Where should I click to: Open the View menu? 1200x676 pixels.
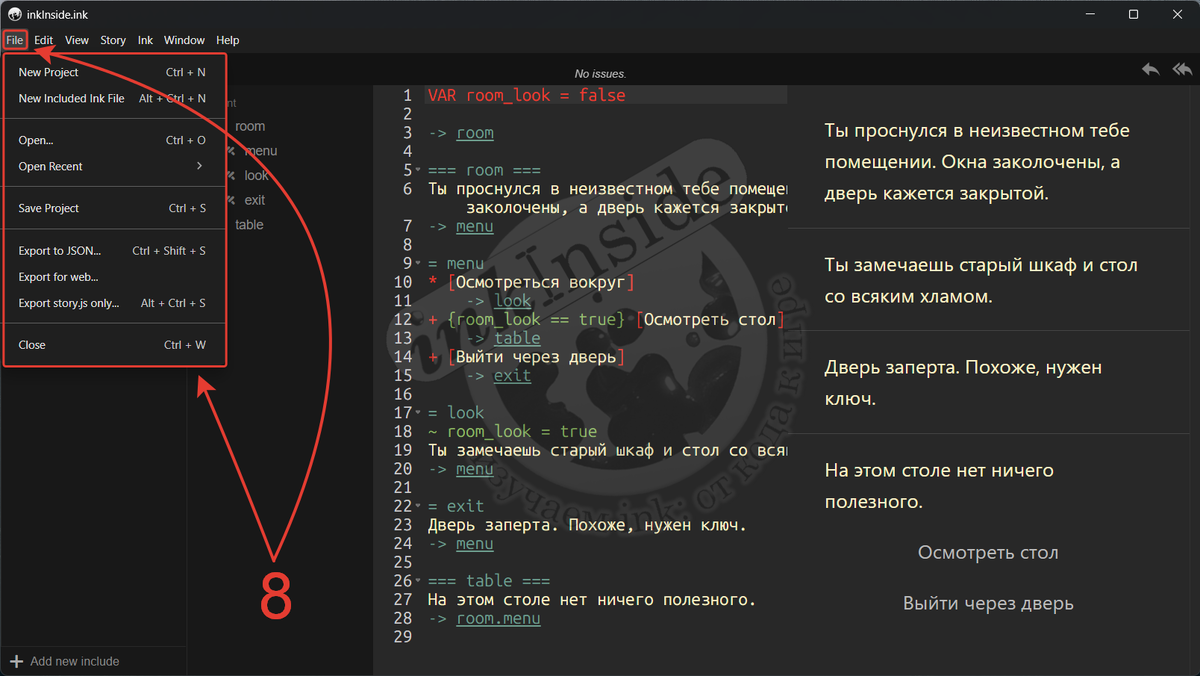pyautogui.click(x=77, y=40)
